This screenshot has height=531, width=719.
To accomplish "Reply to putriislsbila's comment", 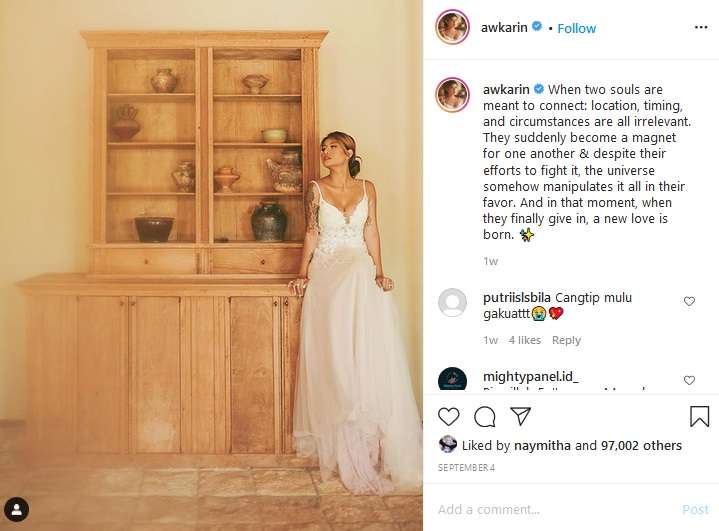I will click(x=566, y=340).
